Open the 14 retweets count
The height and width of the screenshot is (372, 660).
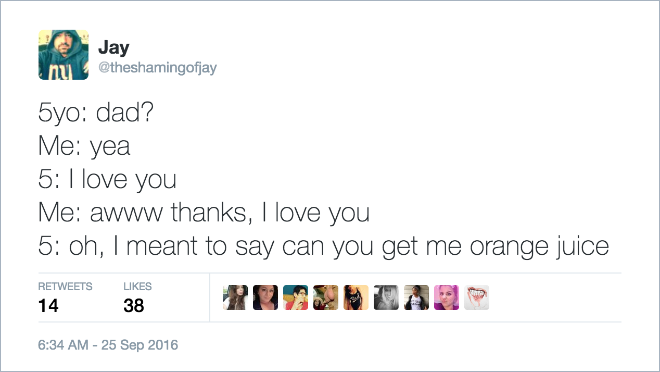tap(48, 306)
